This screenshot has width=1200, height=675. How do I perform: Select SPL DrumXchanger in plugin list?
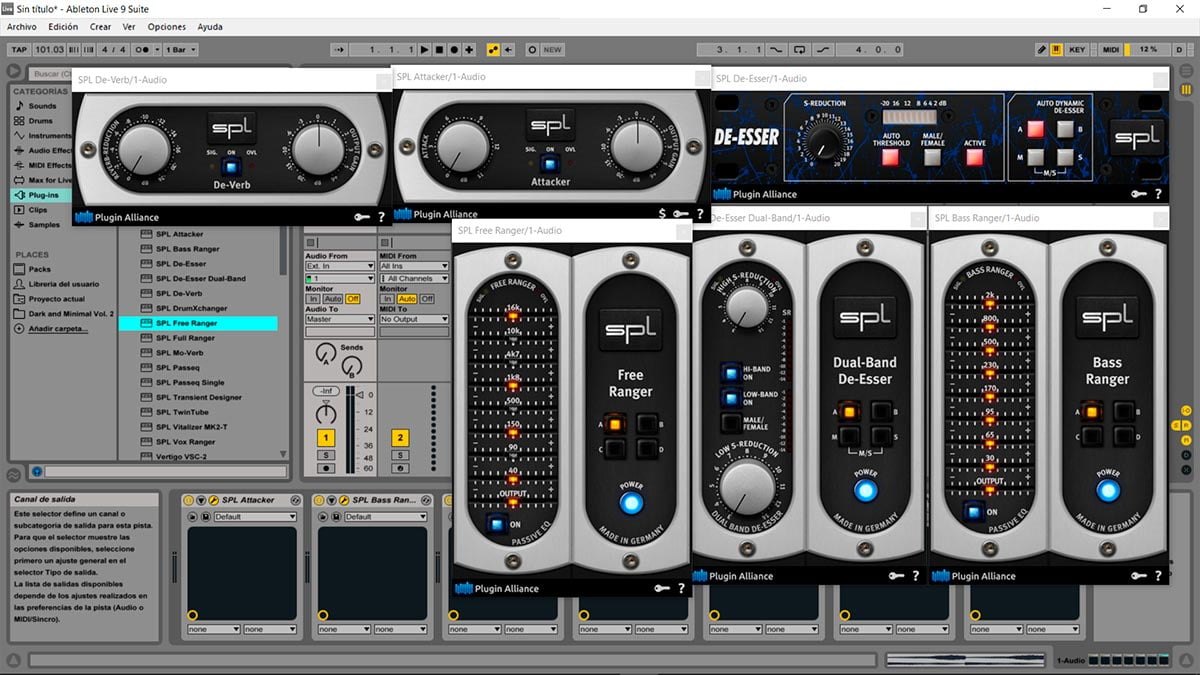(191, 308)
